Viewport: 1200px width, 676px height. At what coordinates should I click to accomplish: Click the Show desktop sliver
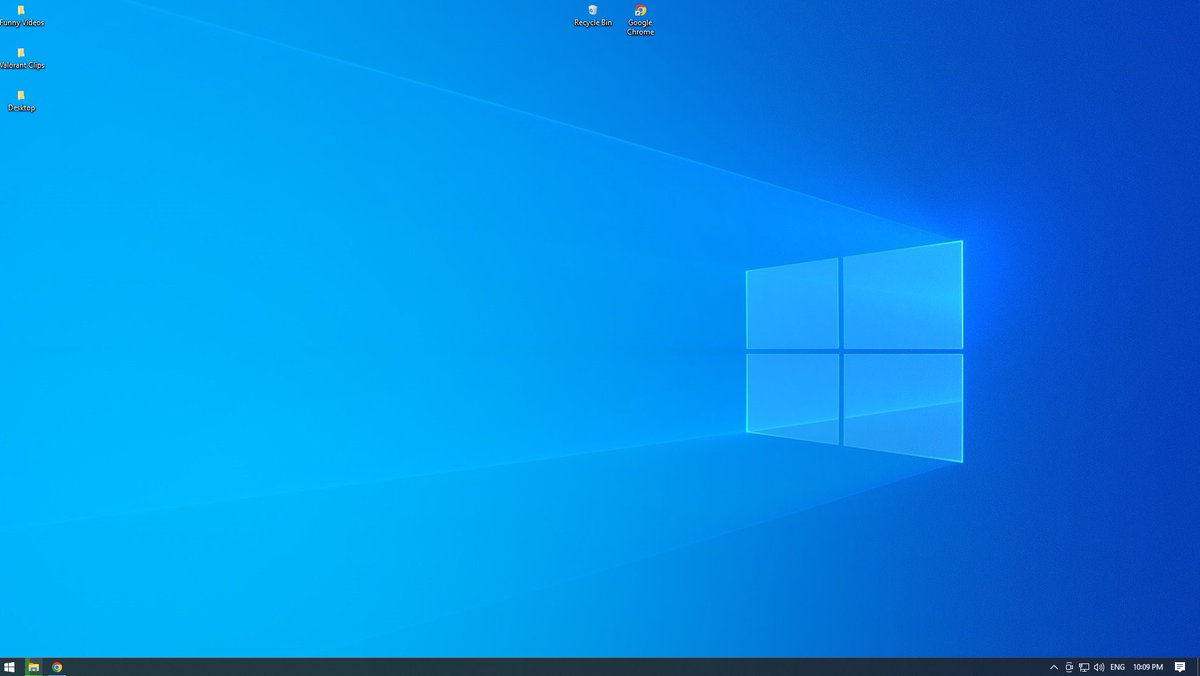point(1197,667)
